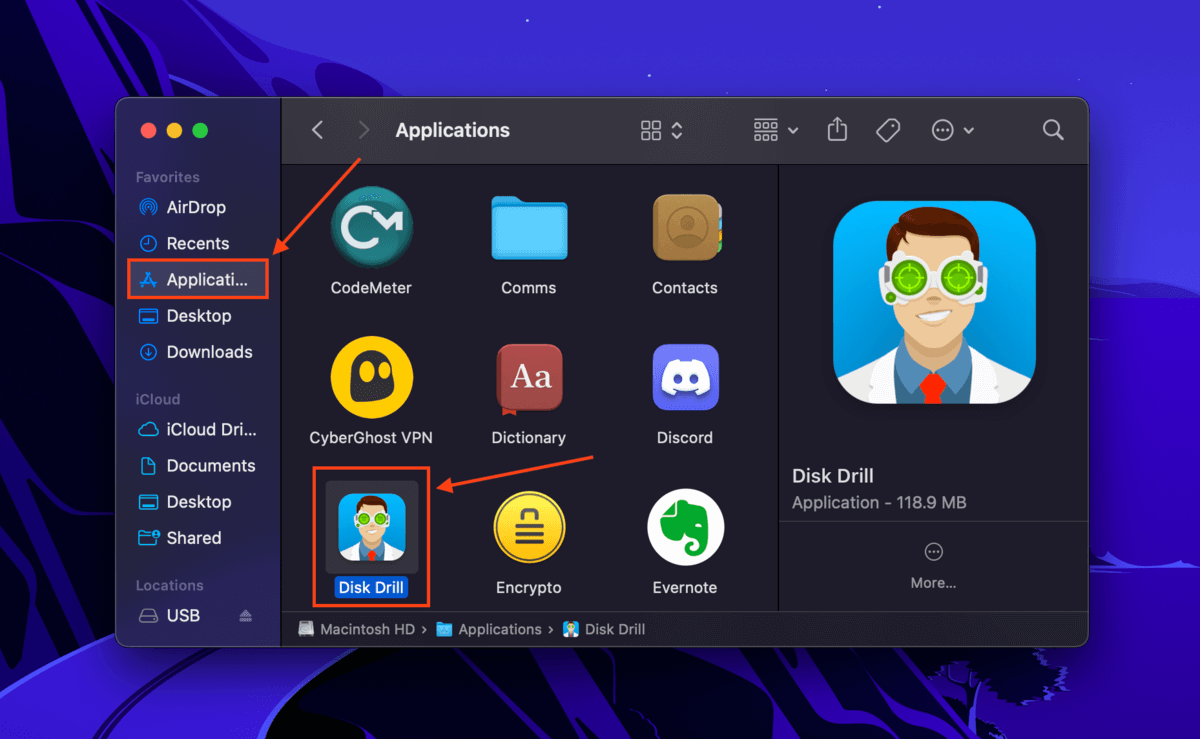Open the icon view switcher dropdown
The width and height of the screenshot is (1200, 739).
[x=662, y=130]
